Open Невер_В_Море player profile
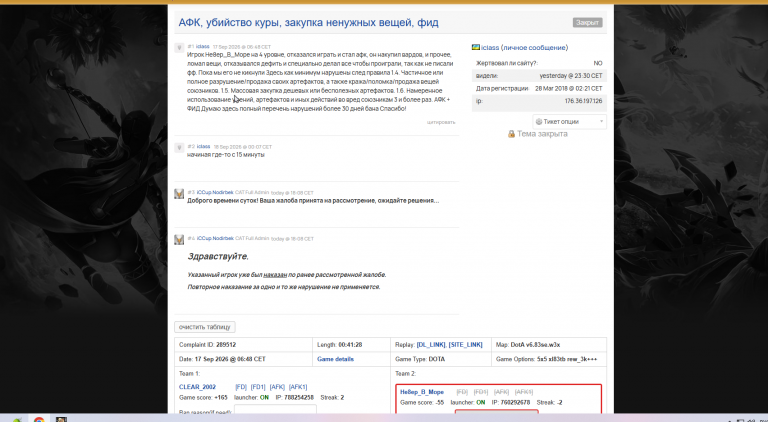The width and height of the screenshot is (768, 422). click(x=422, y=392)
